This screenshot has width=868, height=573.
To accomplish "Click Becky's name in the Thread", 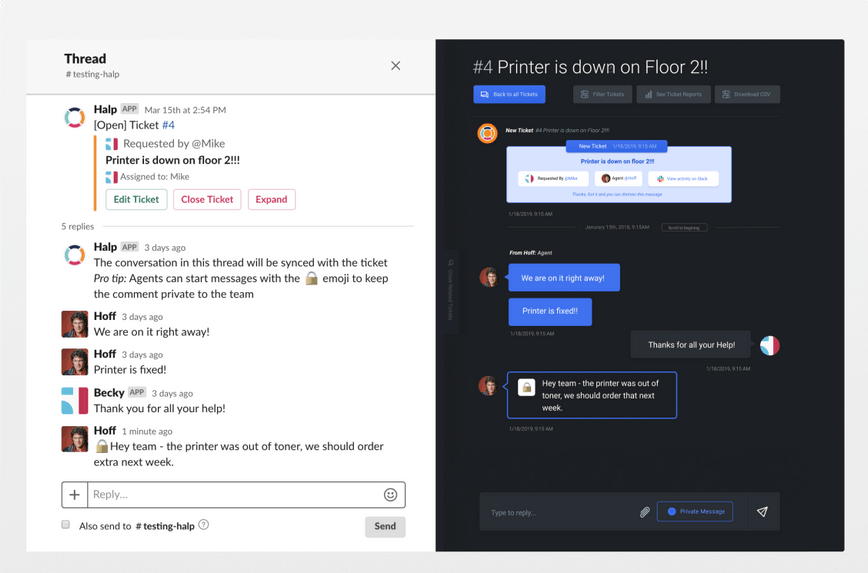I will point(108,393).
